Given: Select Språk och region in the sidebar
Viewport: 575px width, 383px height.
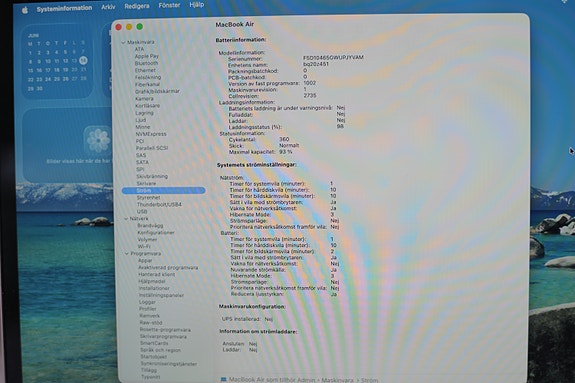Looking at the screenshot, I should click(x=160, y=350).
